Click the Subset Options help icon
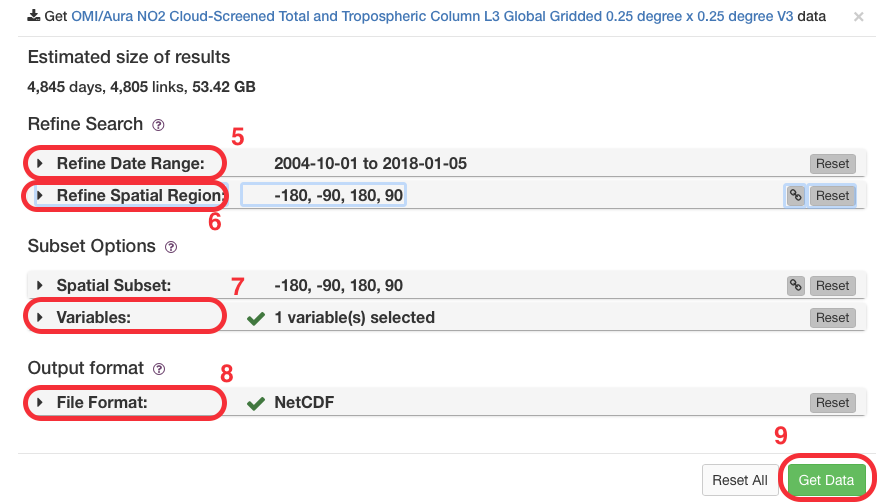This screenshot has width=882, height=502. point(171,247)
